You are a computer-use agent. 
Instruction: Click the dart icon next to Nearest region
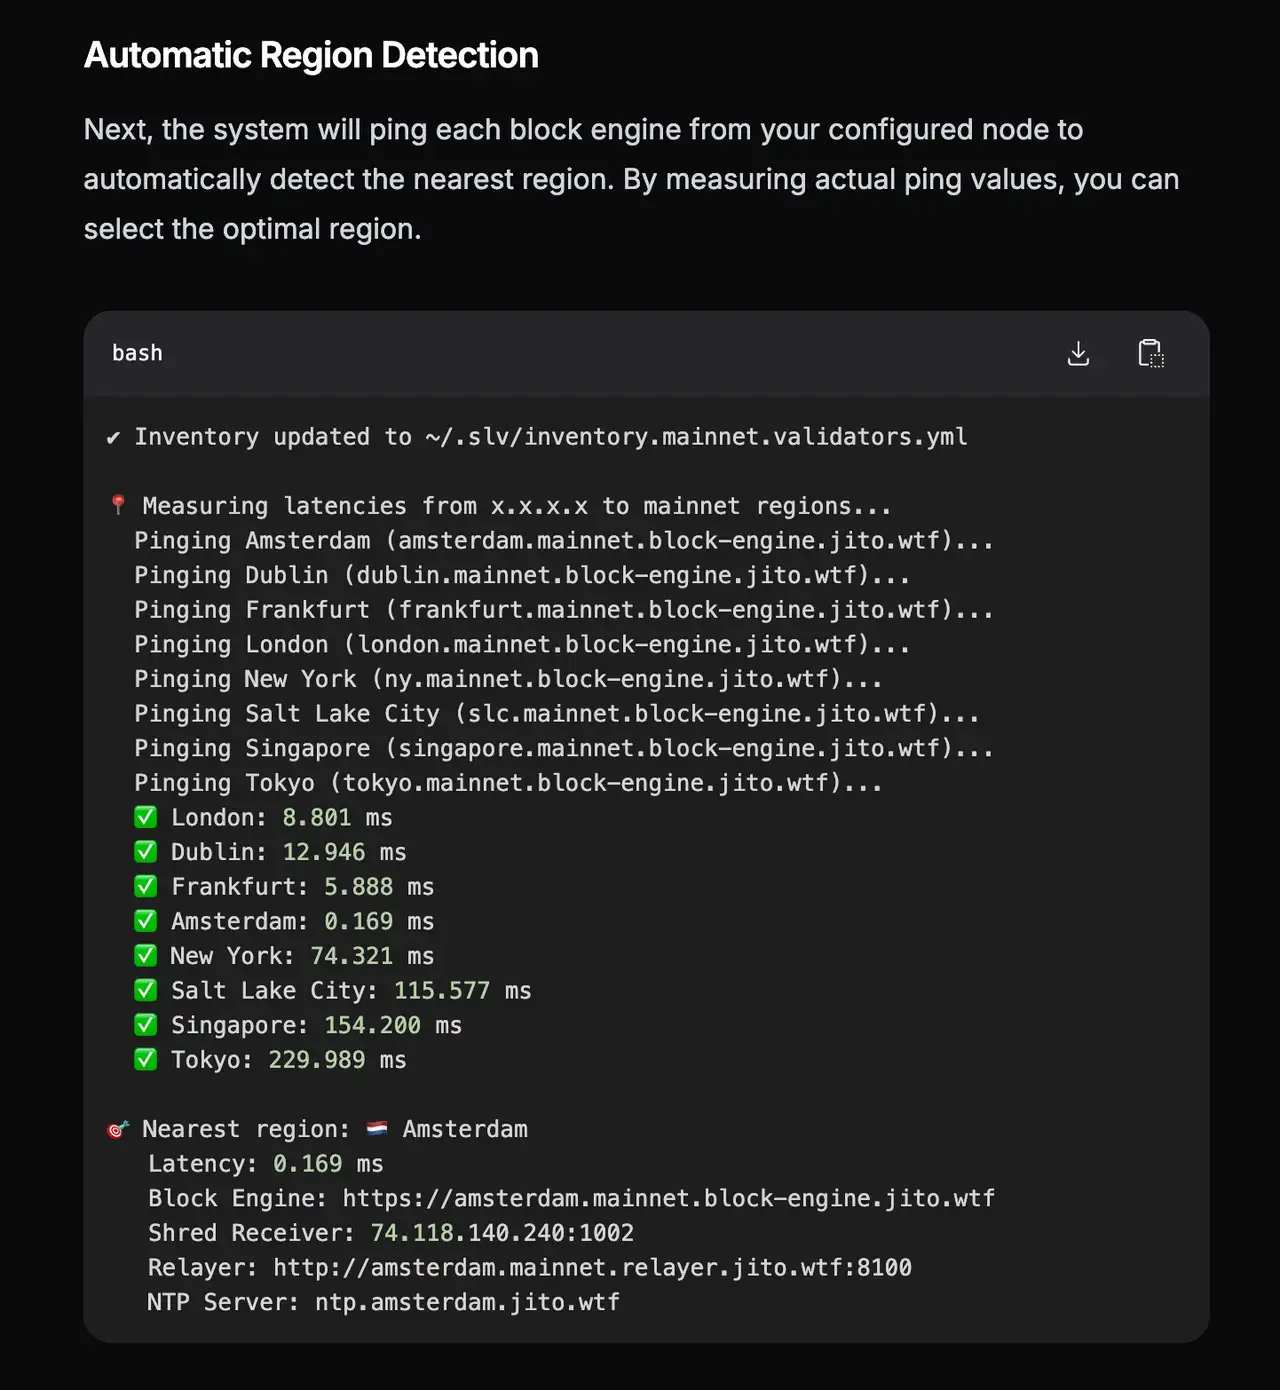[117, 1128]
